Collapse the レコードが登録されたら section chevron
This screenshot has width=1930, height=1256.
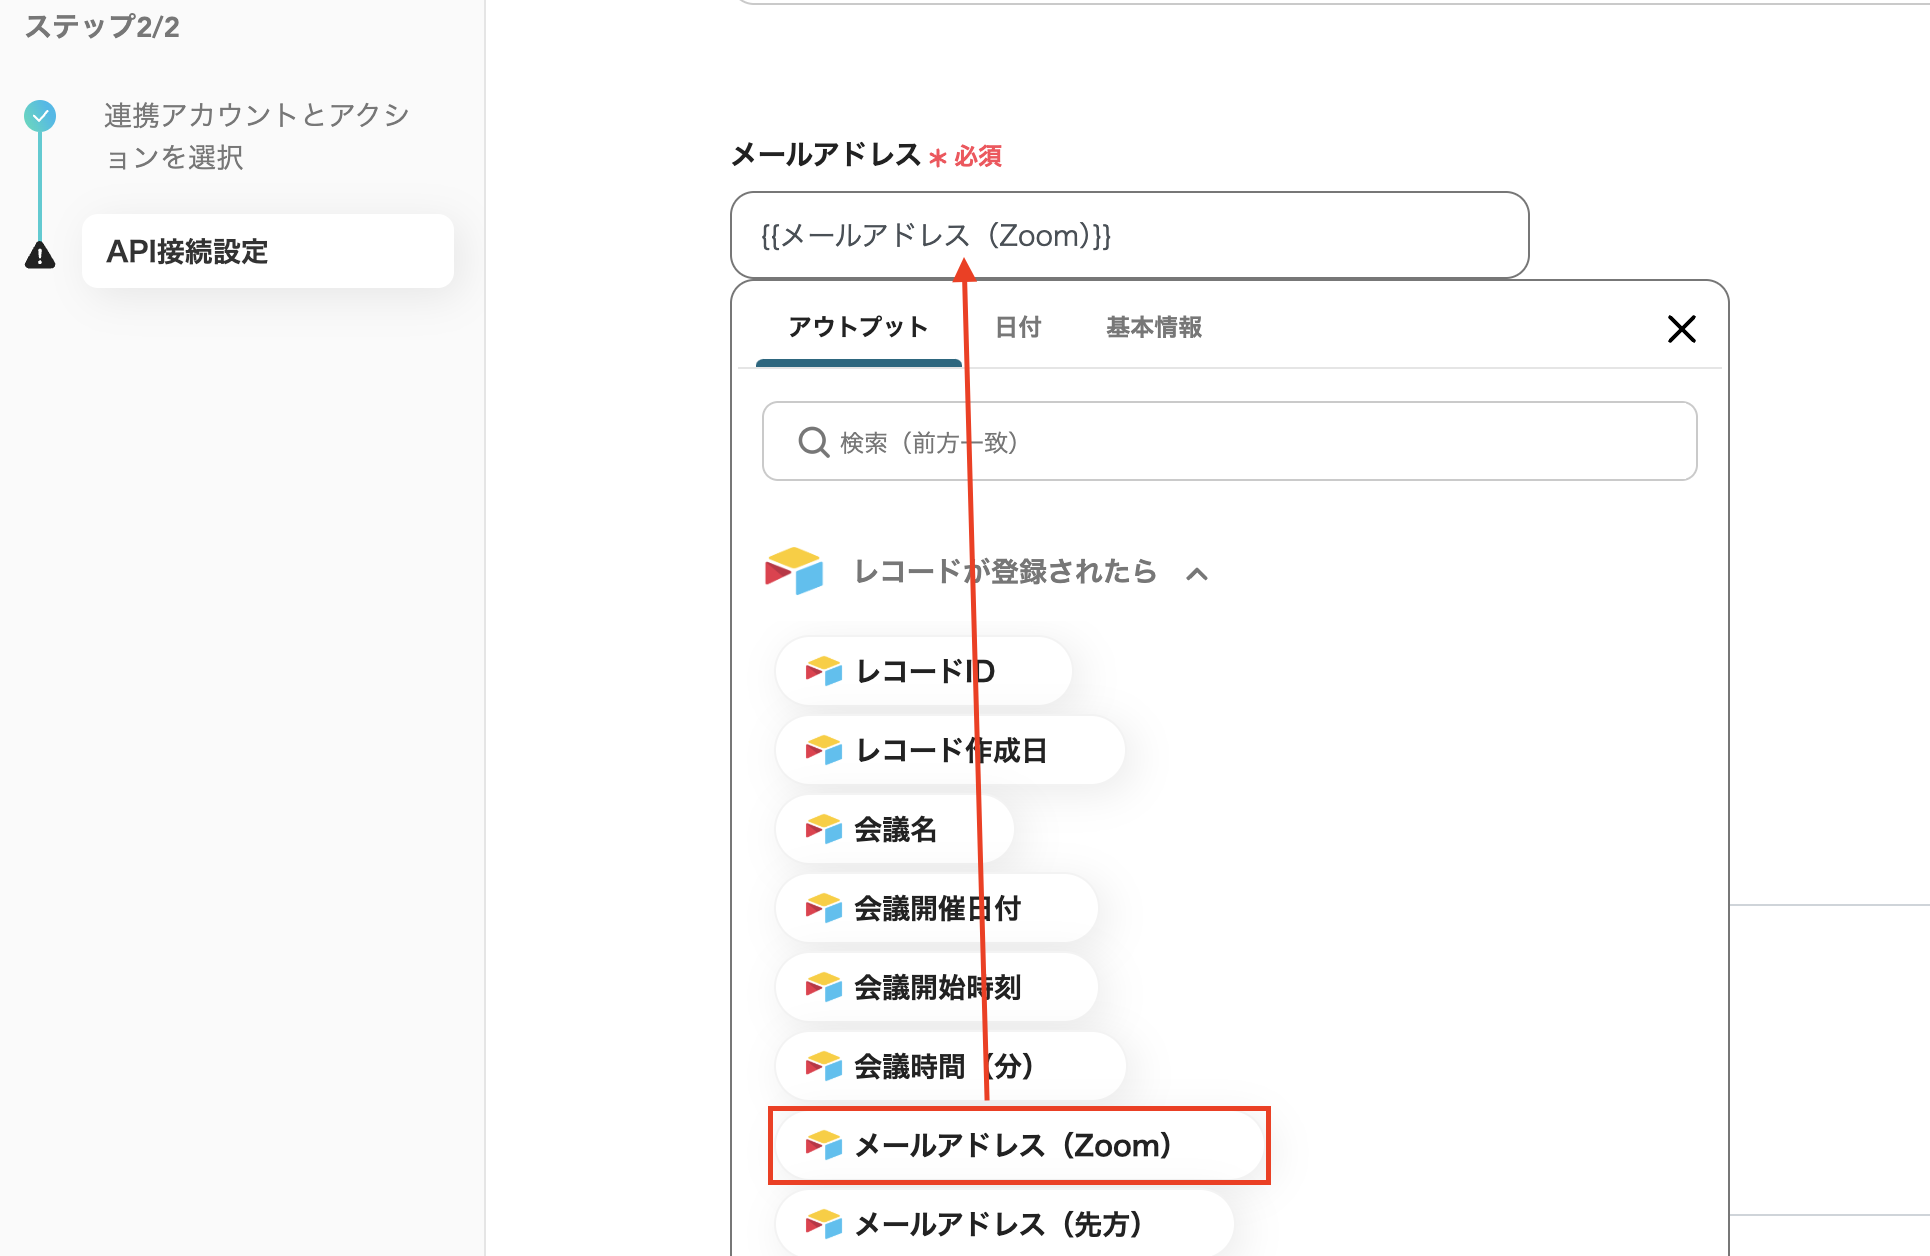tap(1196, 574)
